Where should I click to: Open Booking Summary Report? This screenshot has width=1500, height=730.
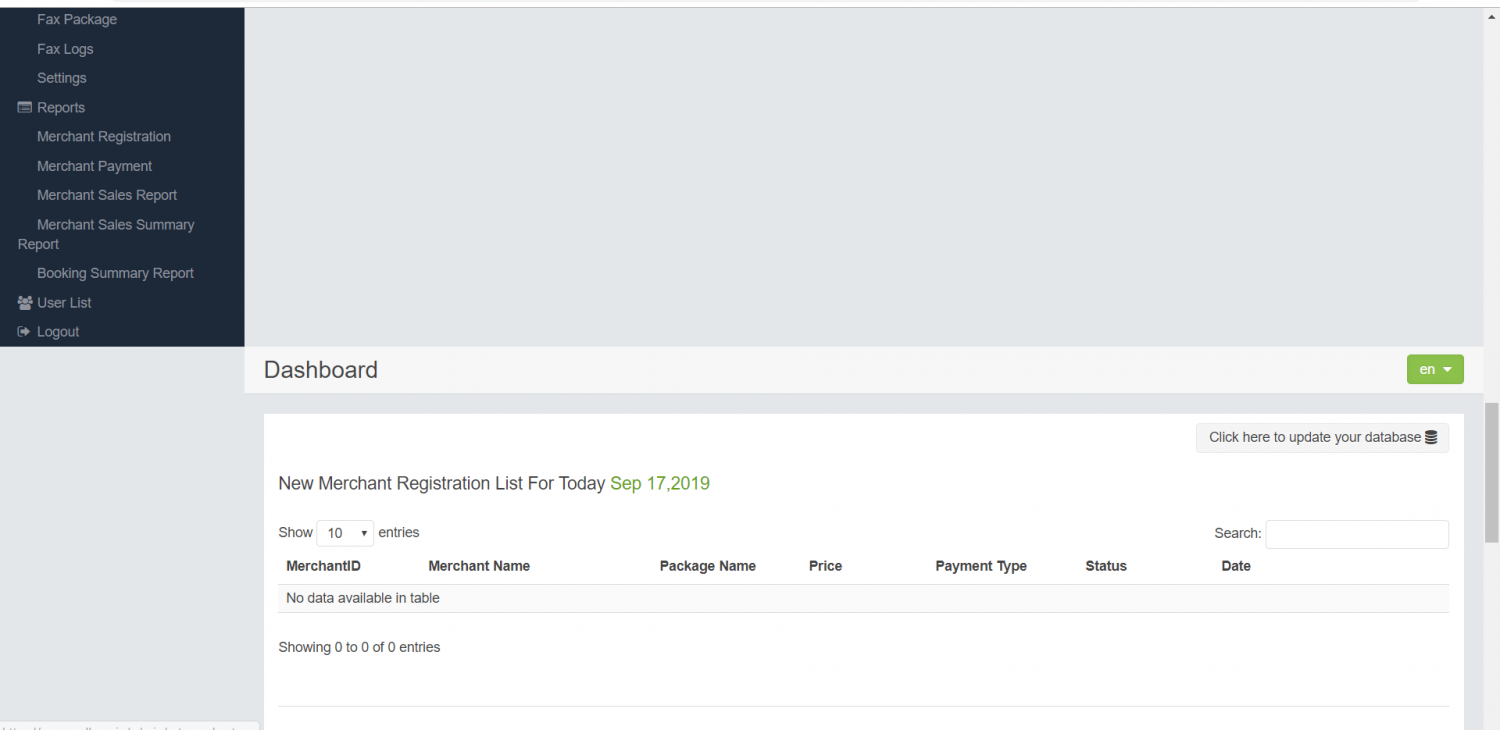click(x=115, y=273)
